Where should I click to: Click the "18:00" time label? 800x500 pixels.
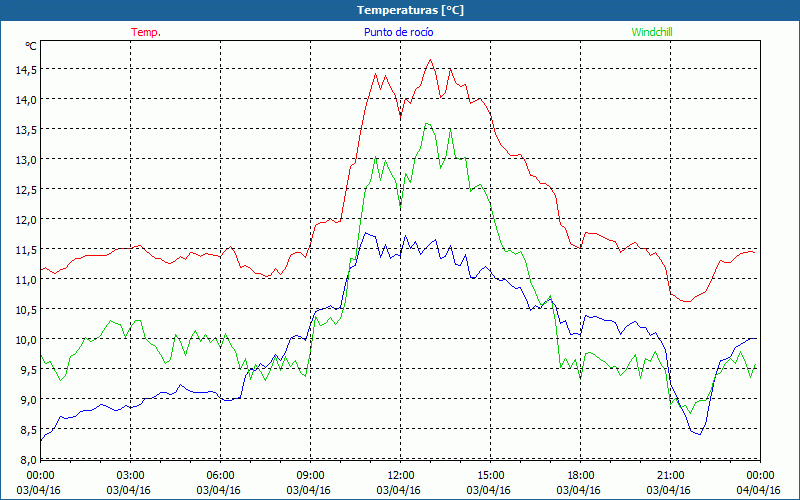(x=581, y=476)
